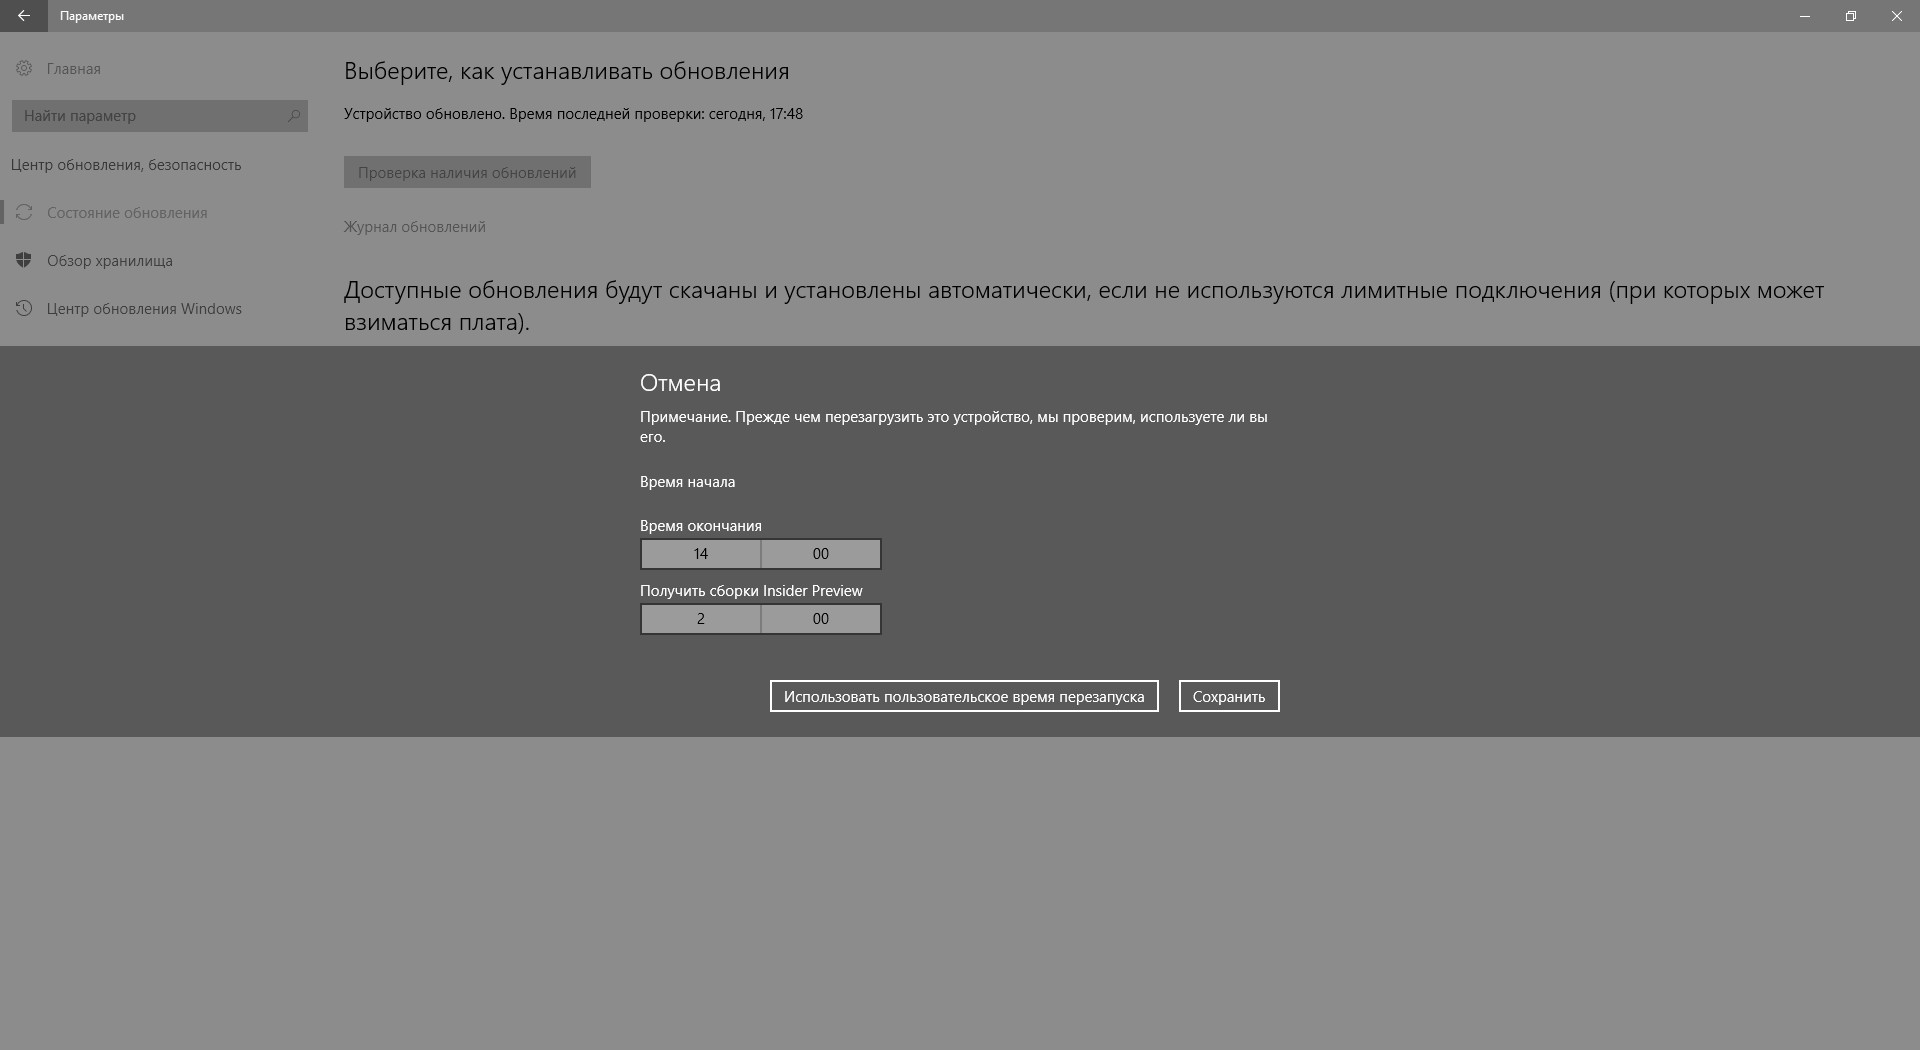Open the Обзор хранилища section
The width and height of the screenshot is (1920, 1050).
(x=110, y=260)
